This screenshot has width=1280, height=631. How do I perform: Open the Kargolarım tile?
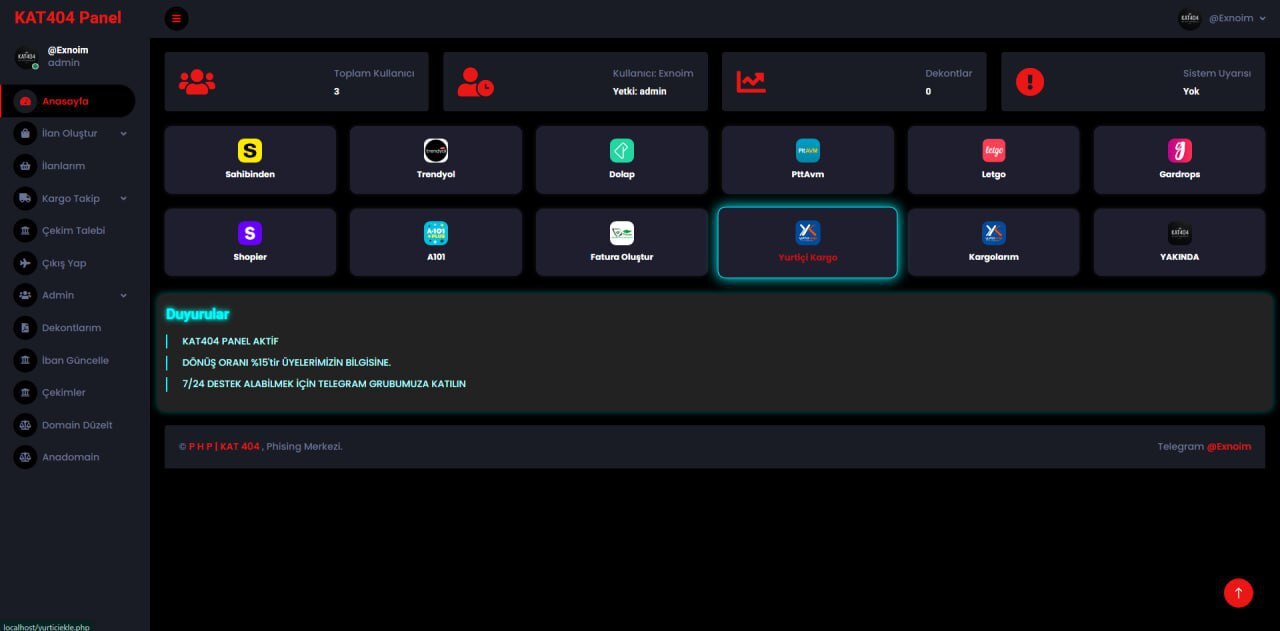tap(993, 242)
